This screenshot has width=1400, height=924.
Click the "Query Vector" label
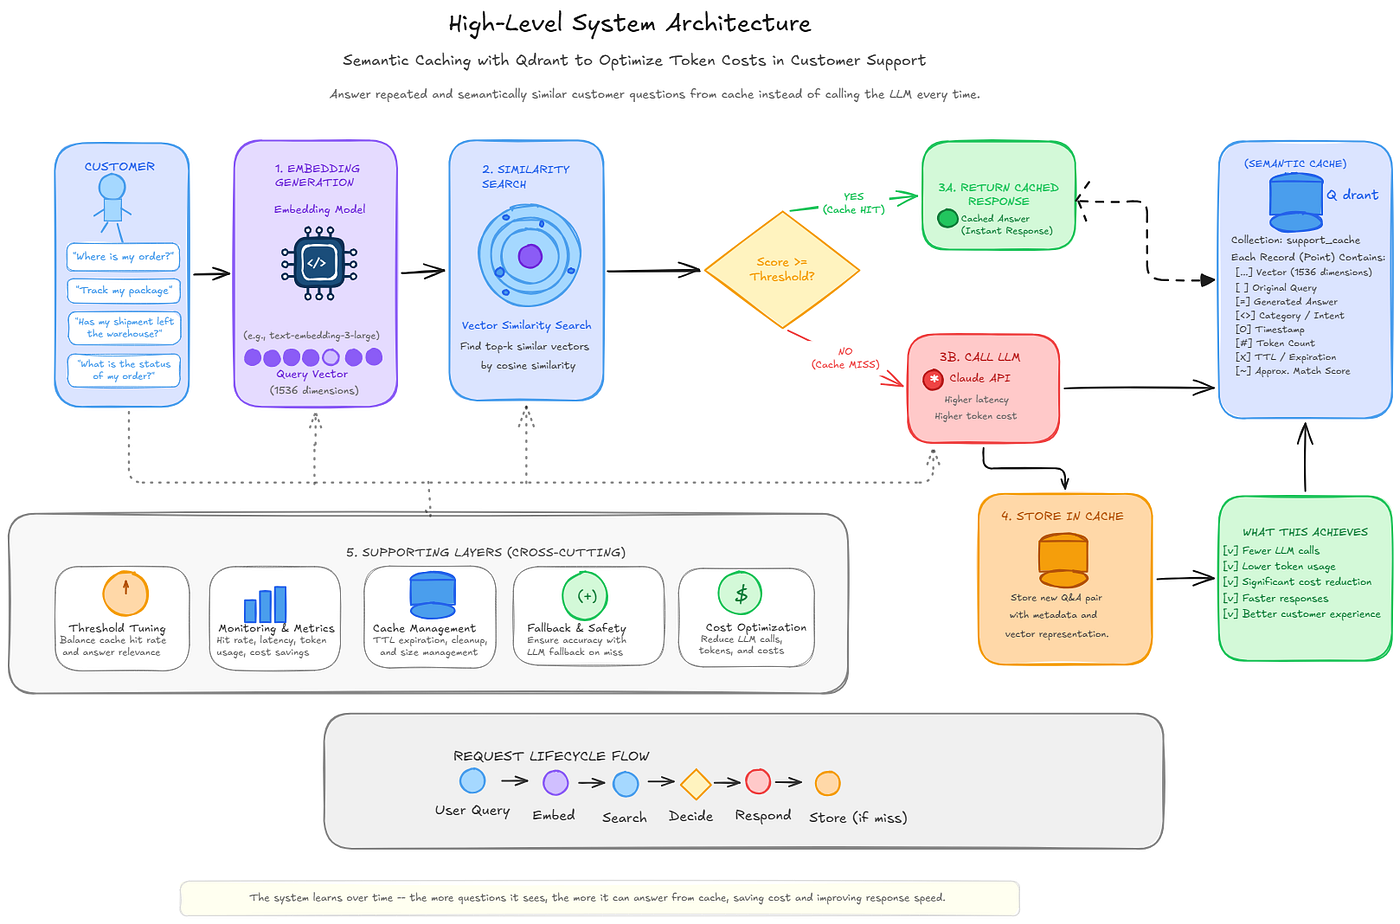coord(312,374)
